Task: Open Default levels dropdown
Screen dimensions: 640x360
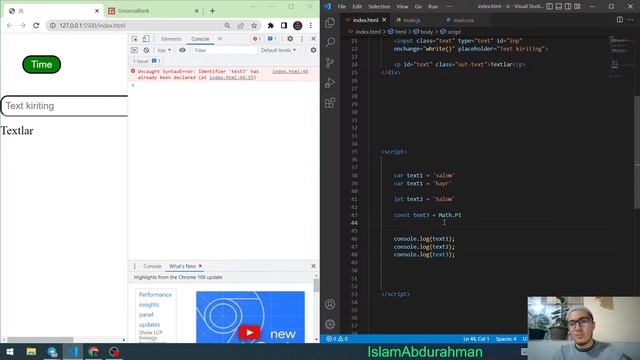Action: pyautogui.click(x=278, y=50)
